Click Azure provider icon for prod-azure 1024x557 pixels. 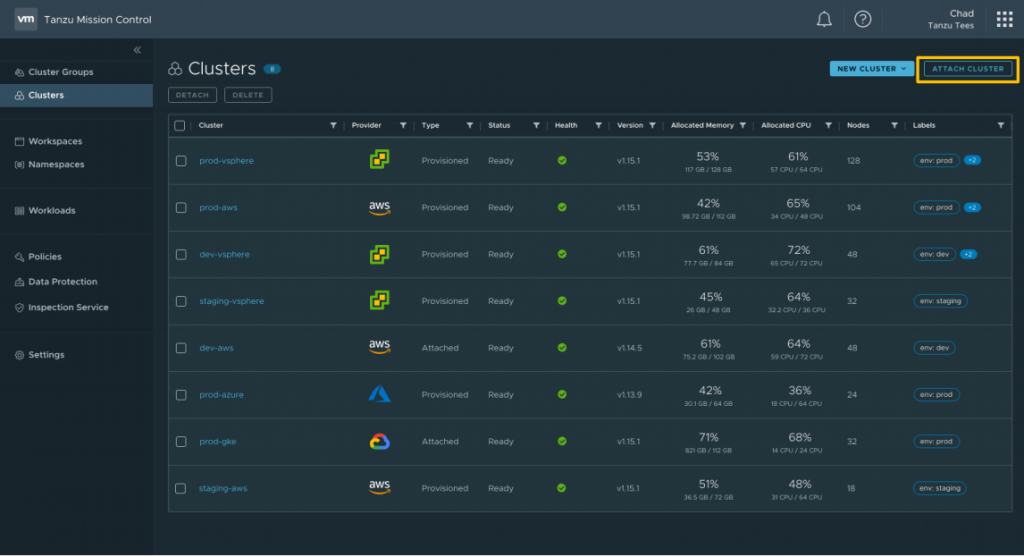click(379, 394)
